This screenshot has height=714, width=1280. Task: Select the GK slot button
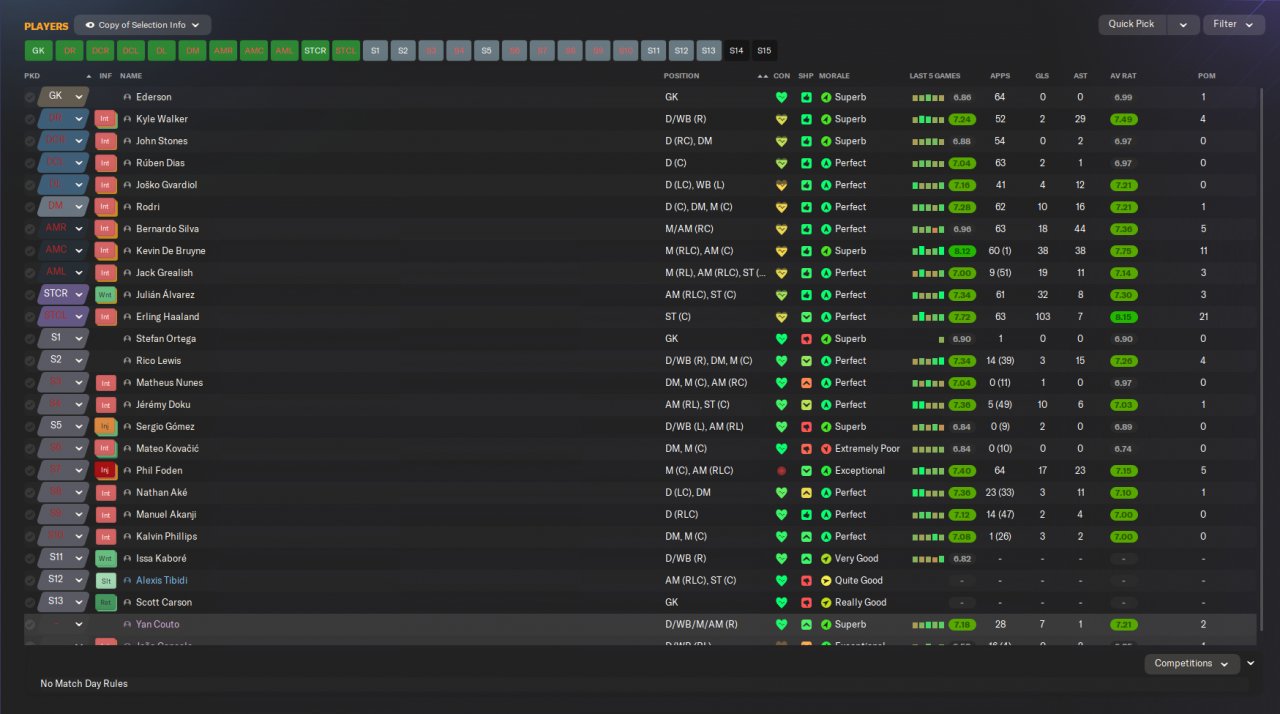click(x=38, y=51)
